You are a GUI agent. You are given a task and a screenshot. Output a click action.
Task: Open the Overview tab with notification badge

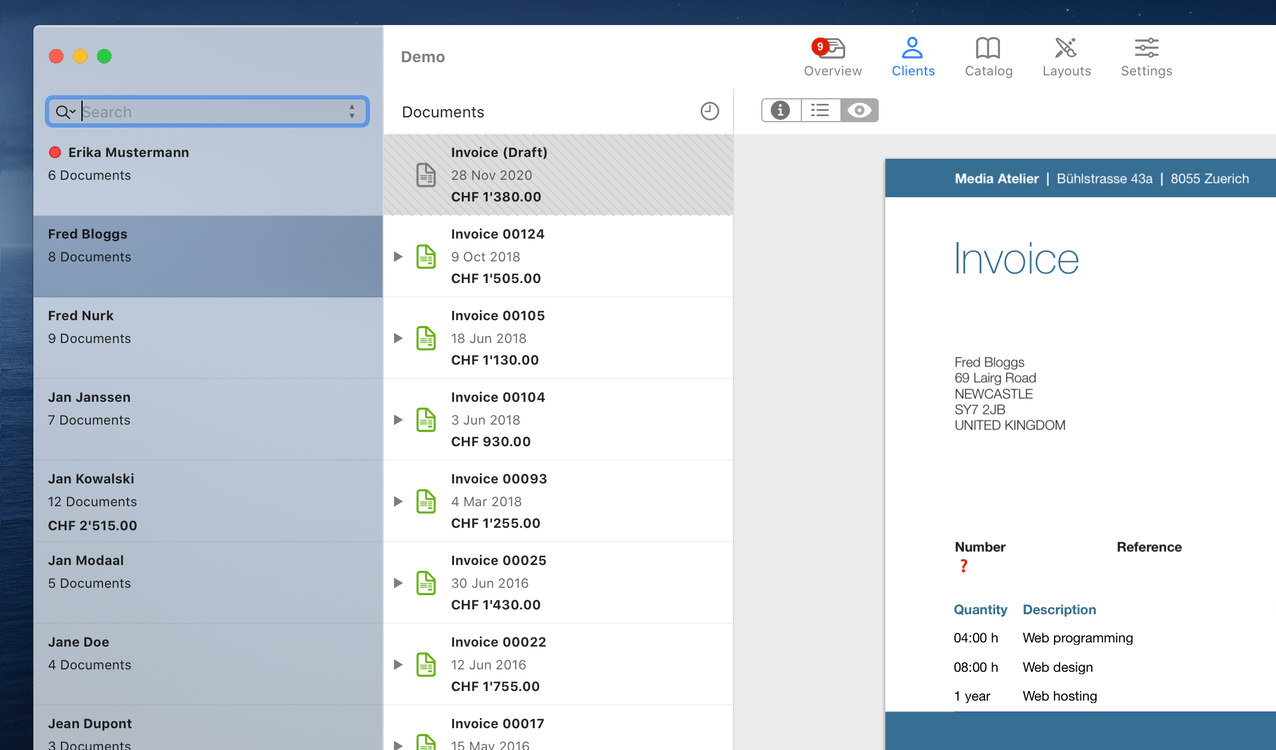pos(832,57)
